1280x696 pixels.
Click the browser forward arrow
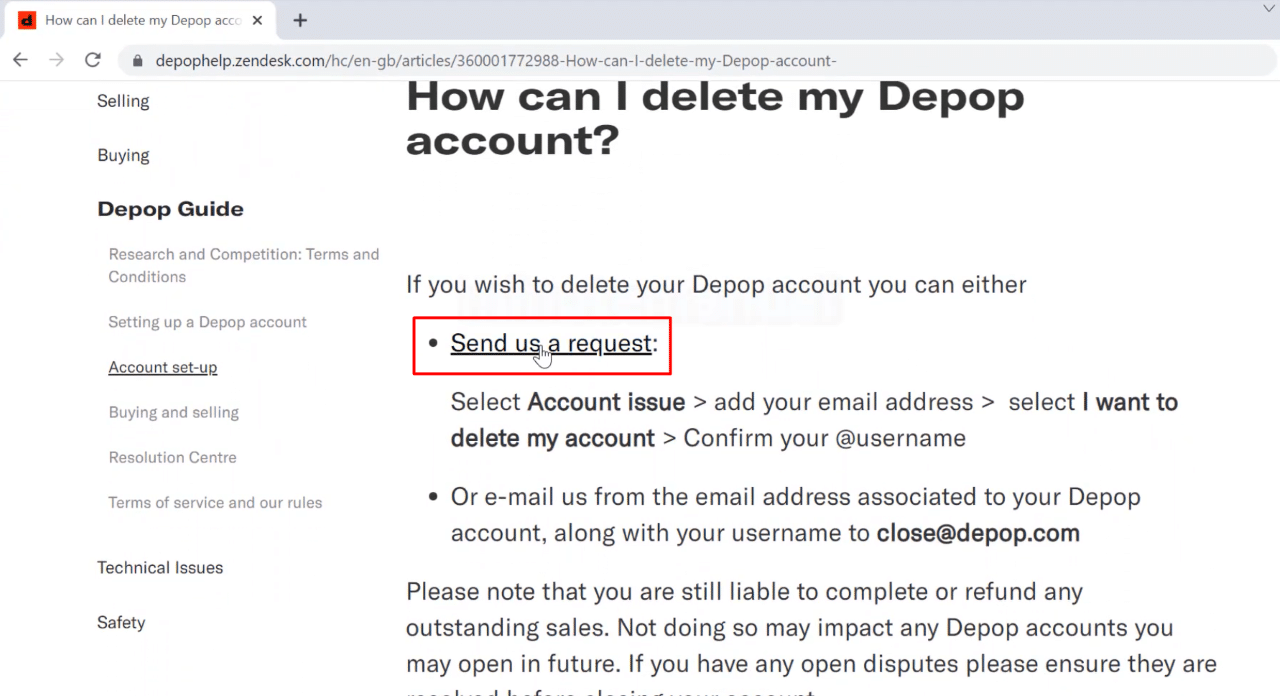click(x=56, y=60)
